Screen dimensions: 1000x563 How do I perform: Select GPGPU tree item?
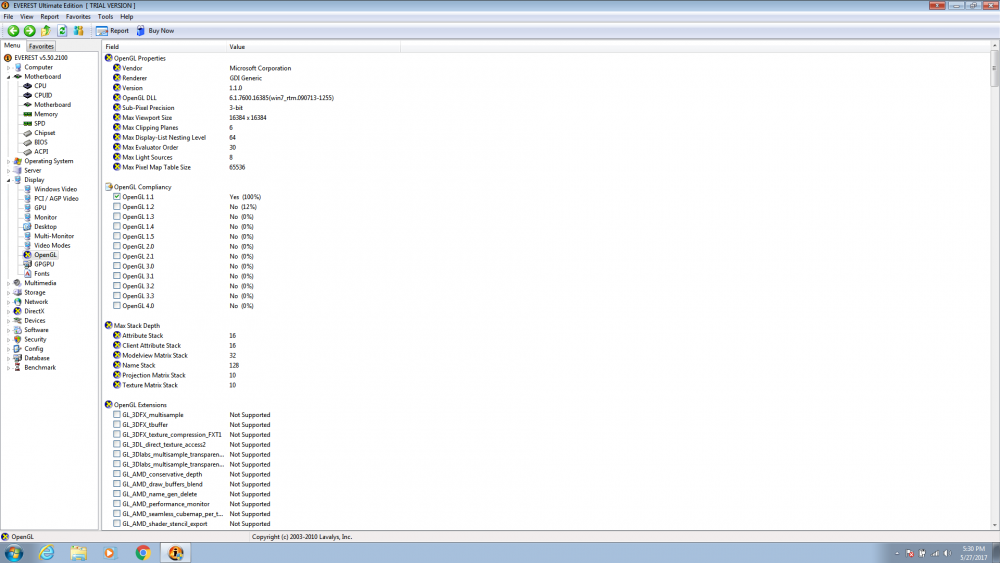44,264
